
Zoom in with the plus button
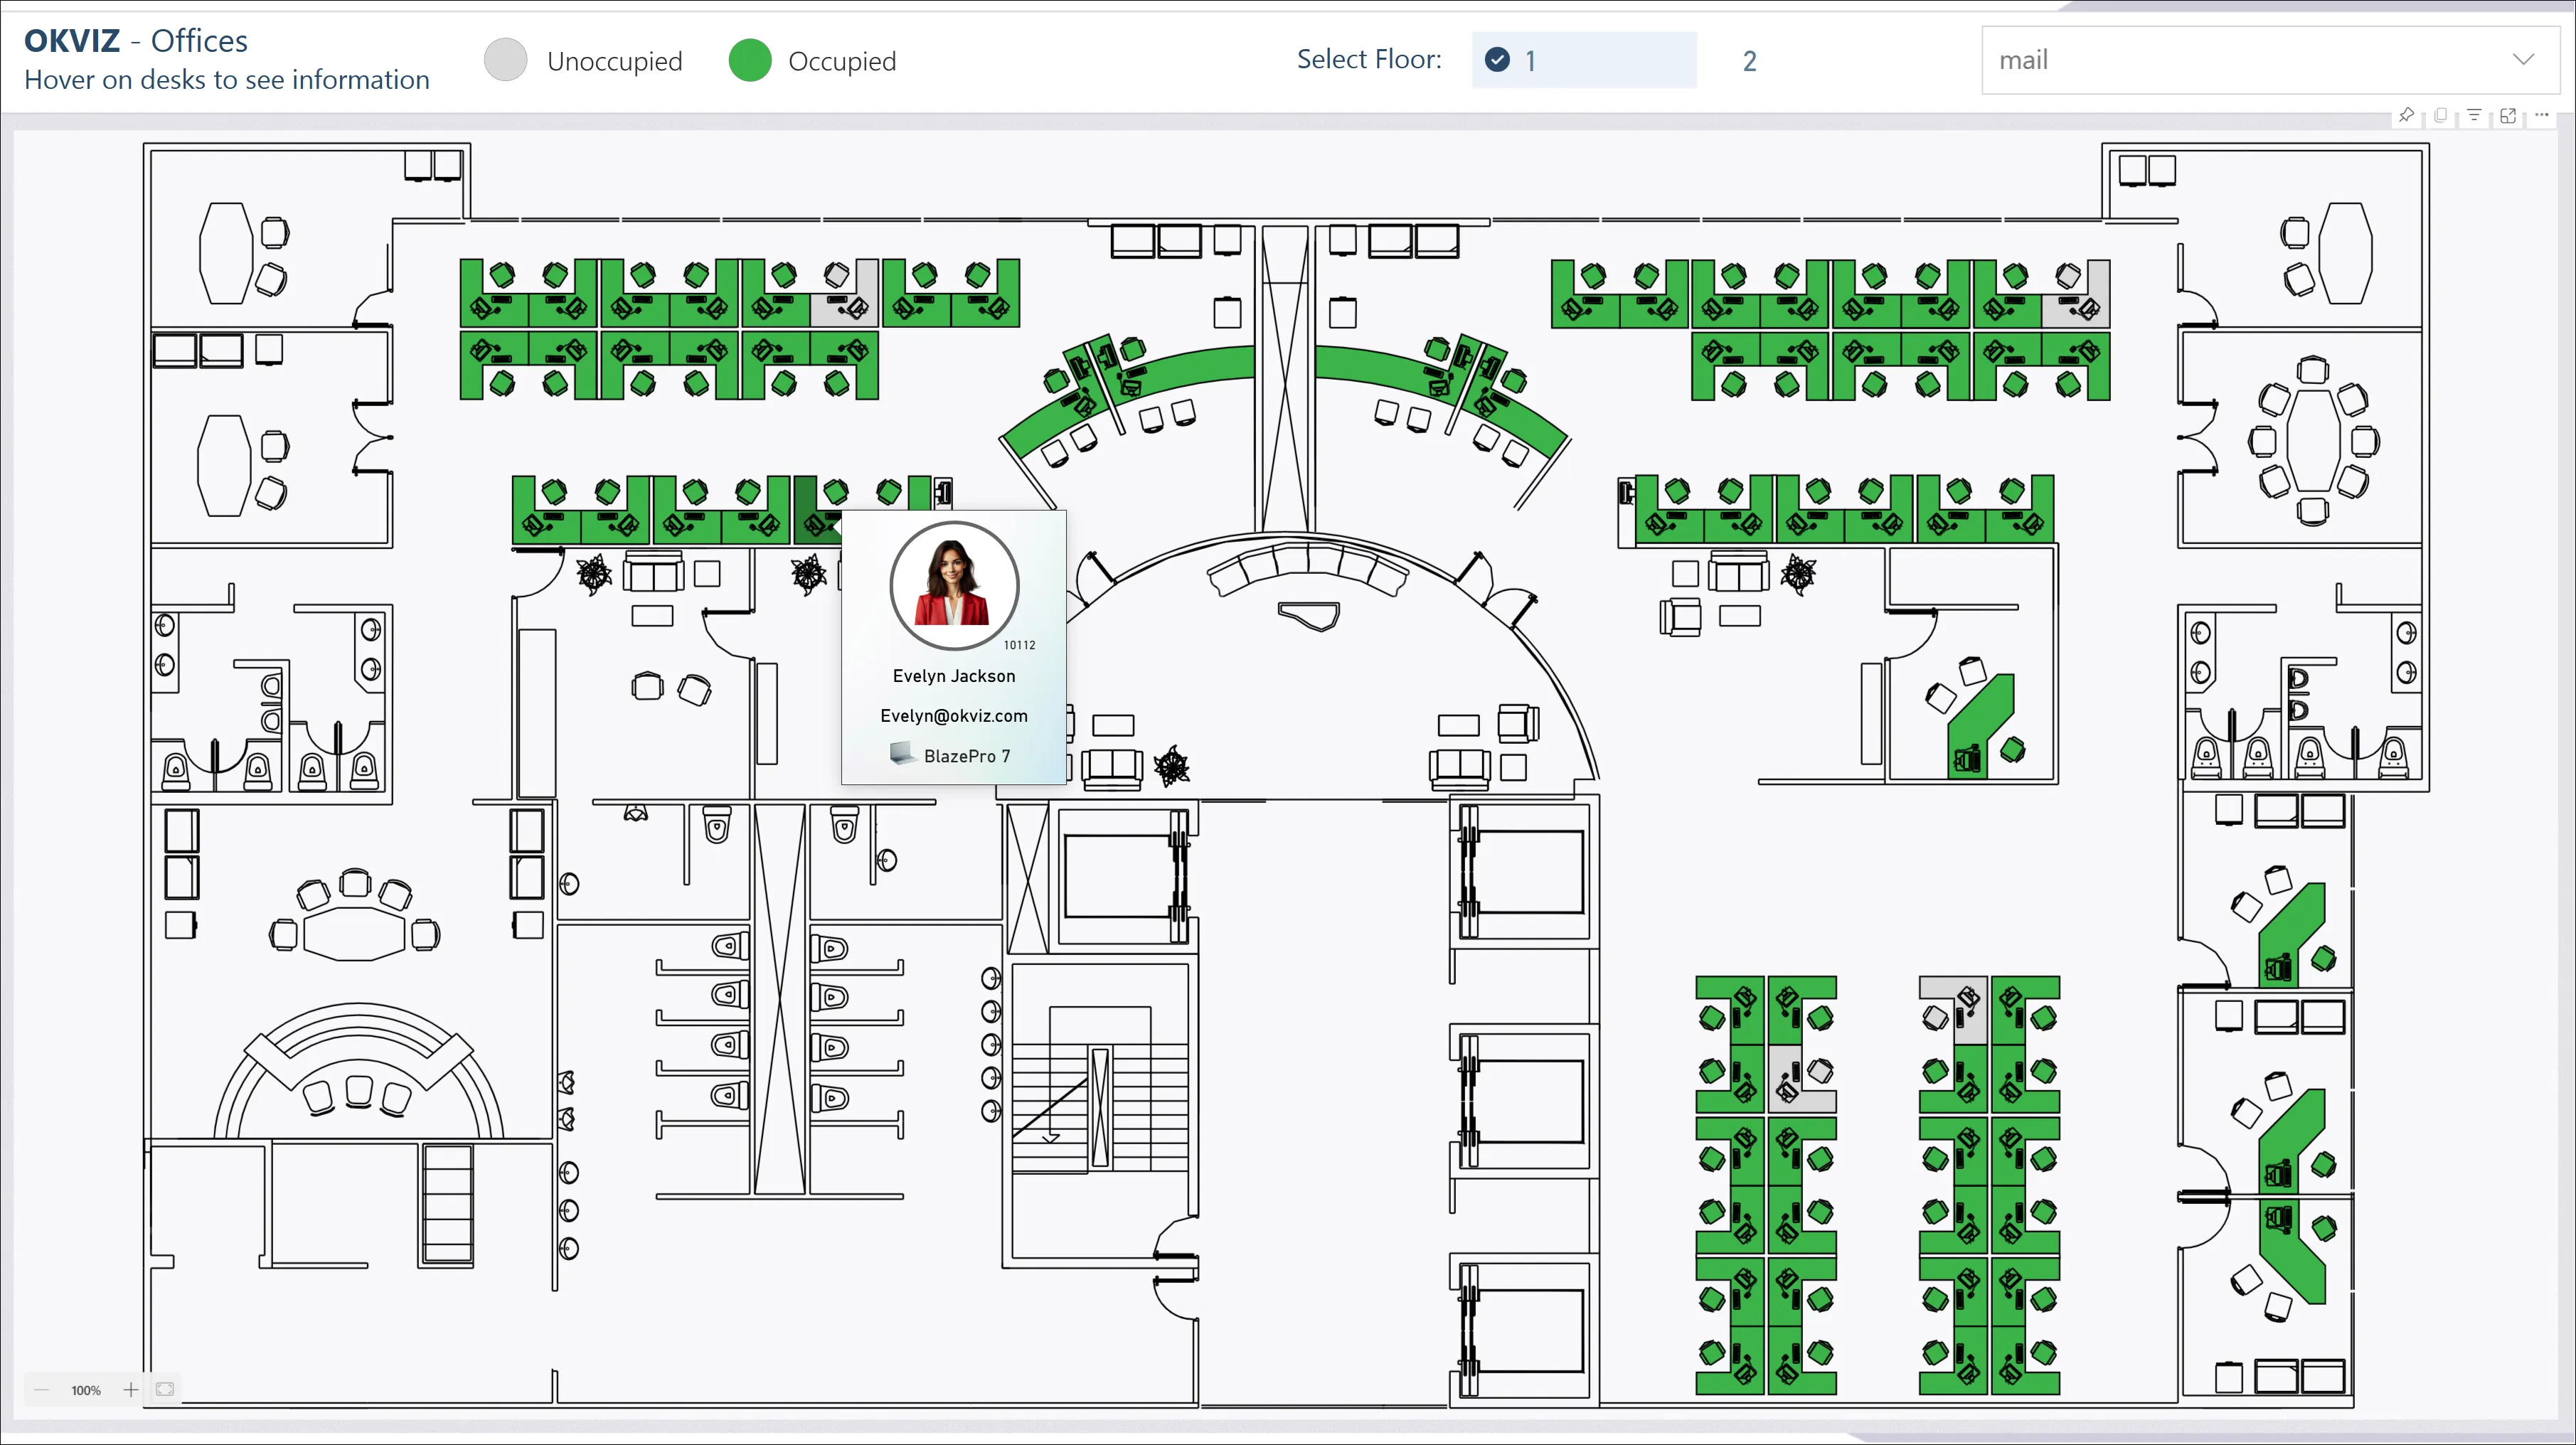pos(131,1390)
